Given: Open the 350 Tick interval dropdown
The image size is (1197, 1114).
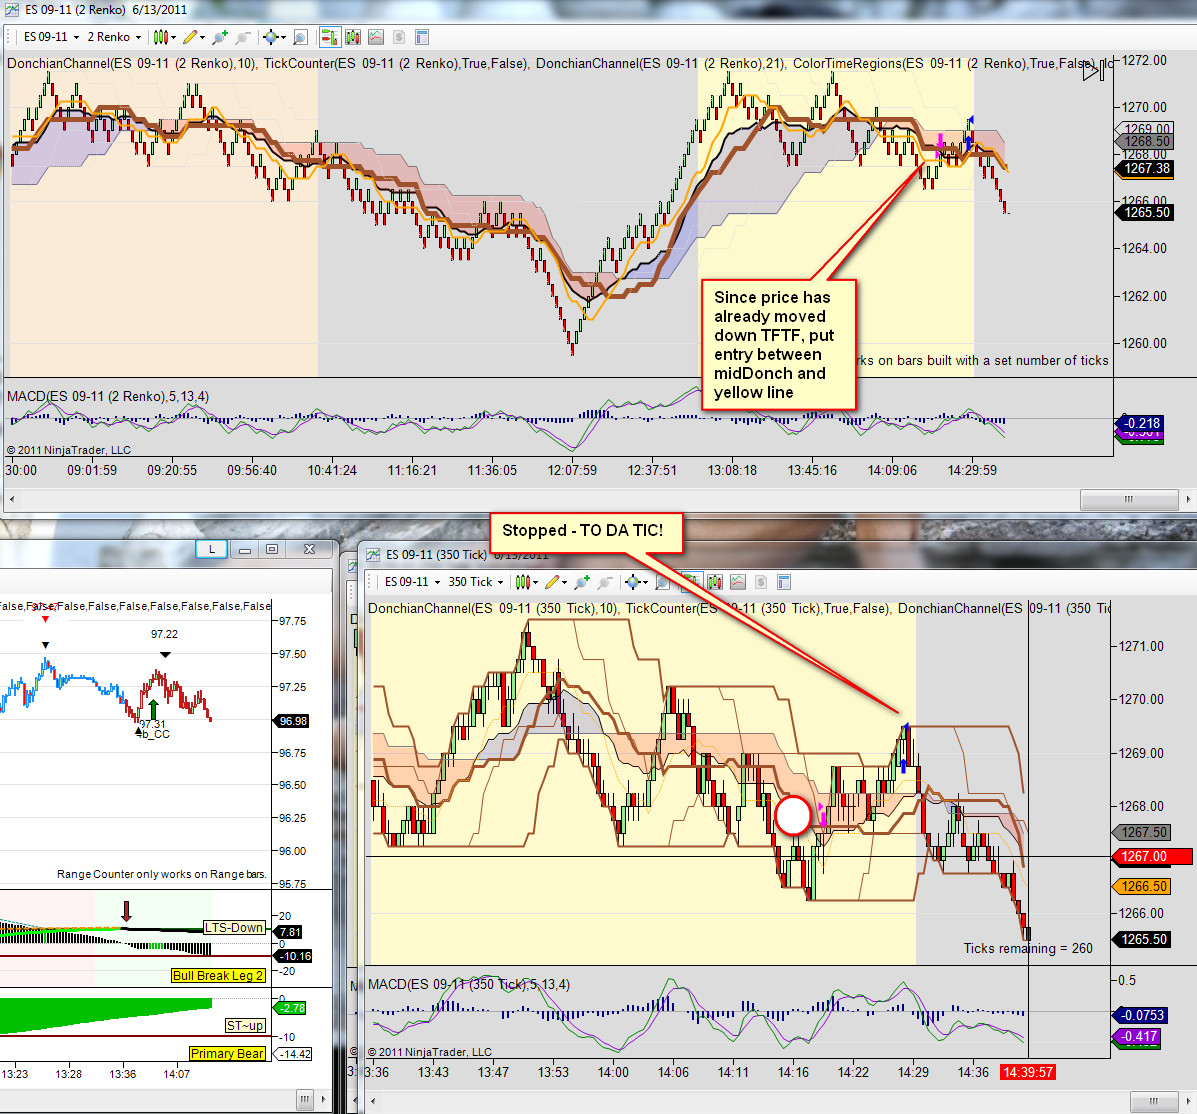Looking at the screenshot, I should coord(476,582).
